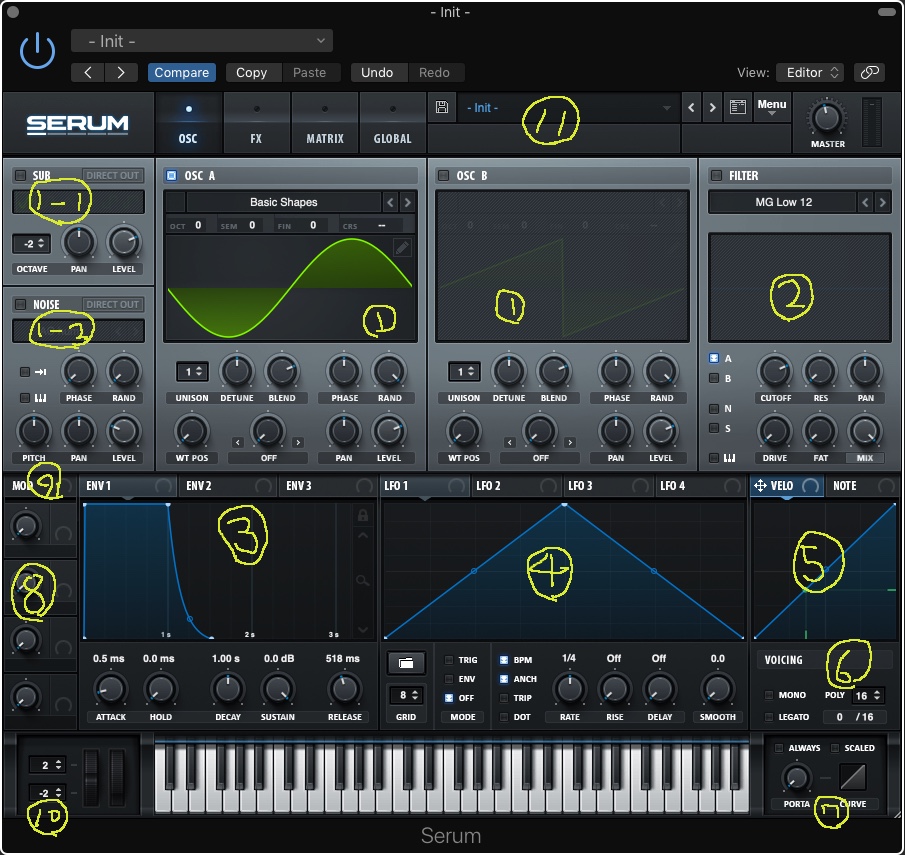Click the host previous preset arrow
This screenshot has height=855, width=905.
pos(88,73)
